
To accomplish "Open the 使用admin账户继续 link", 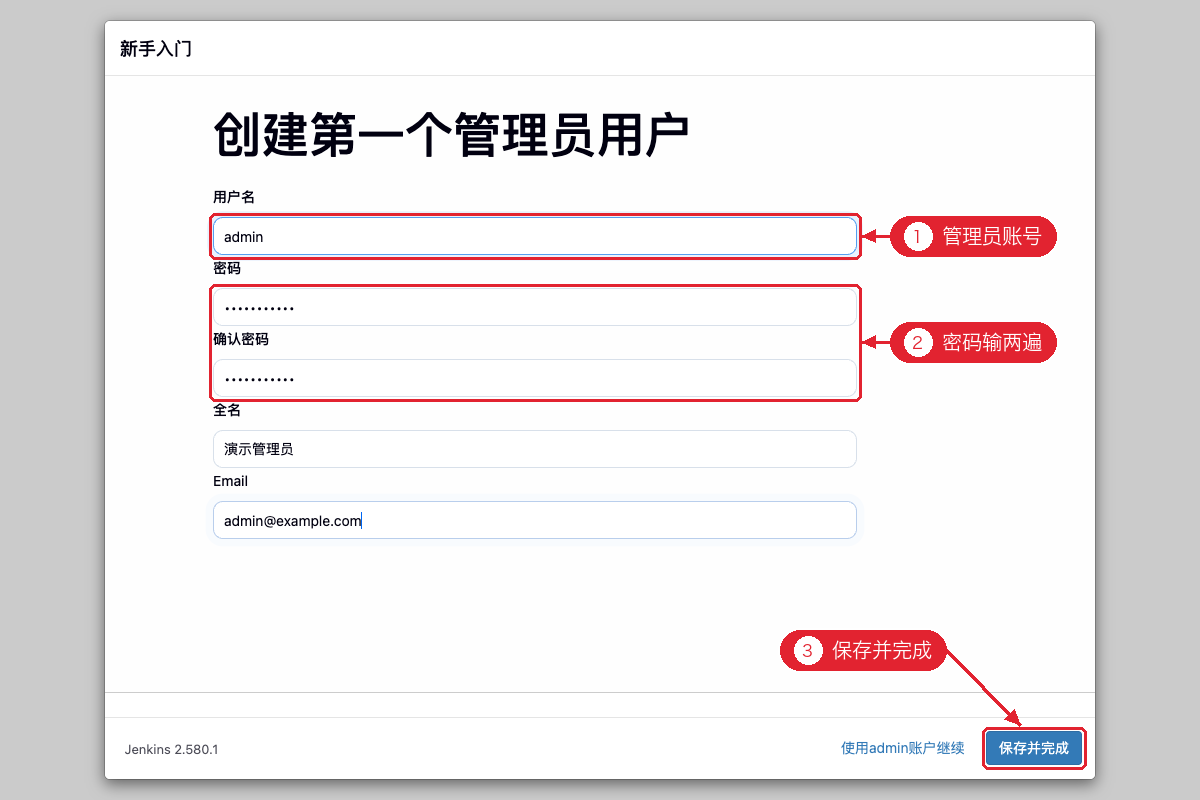I will point(903,748).
